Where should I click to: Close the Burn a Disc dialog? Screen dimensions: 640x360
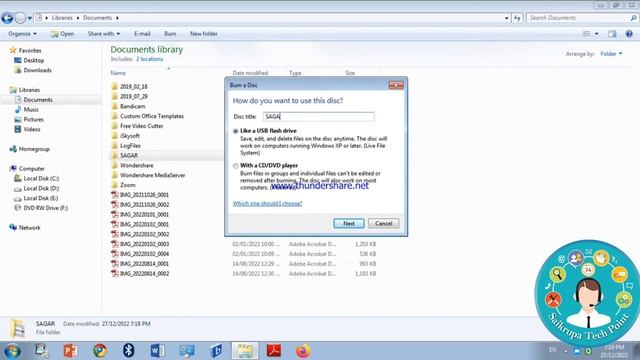pyautogui.click(x=396, y=85)
